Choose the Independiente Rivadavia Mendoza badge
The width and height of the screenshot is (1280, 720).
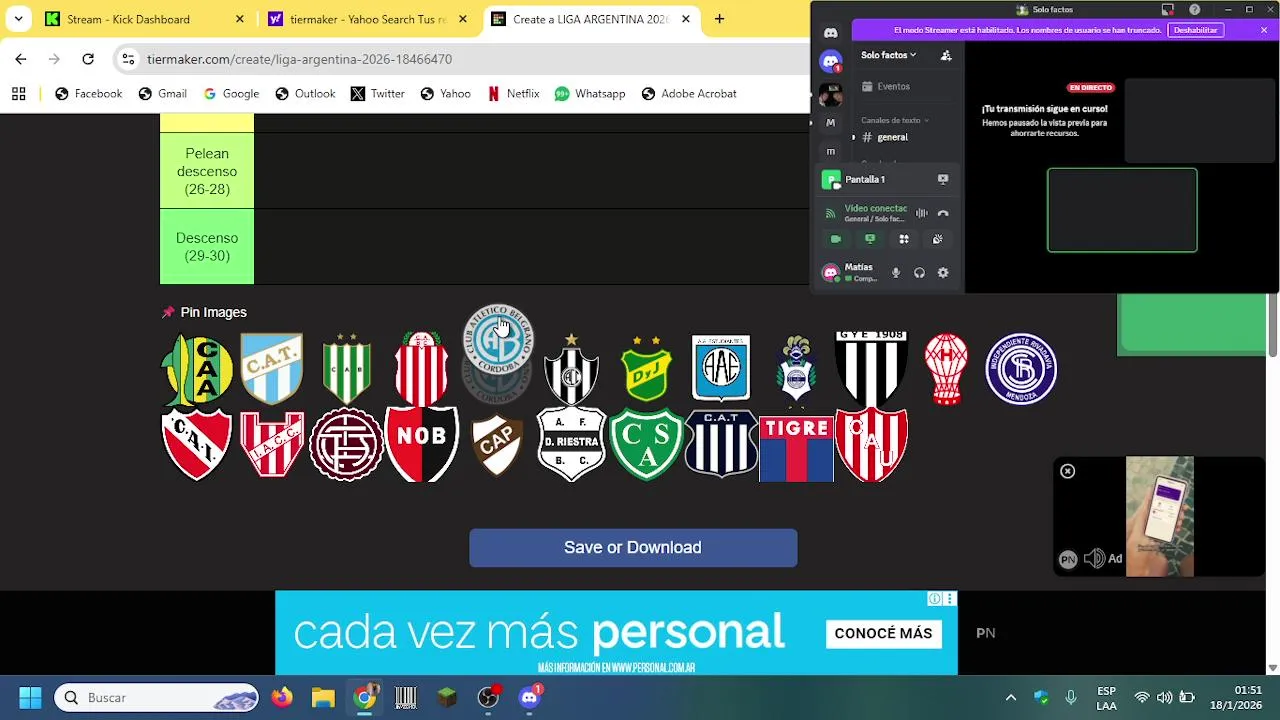click(1021, 369)
